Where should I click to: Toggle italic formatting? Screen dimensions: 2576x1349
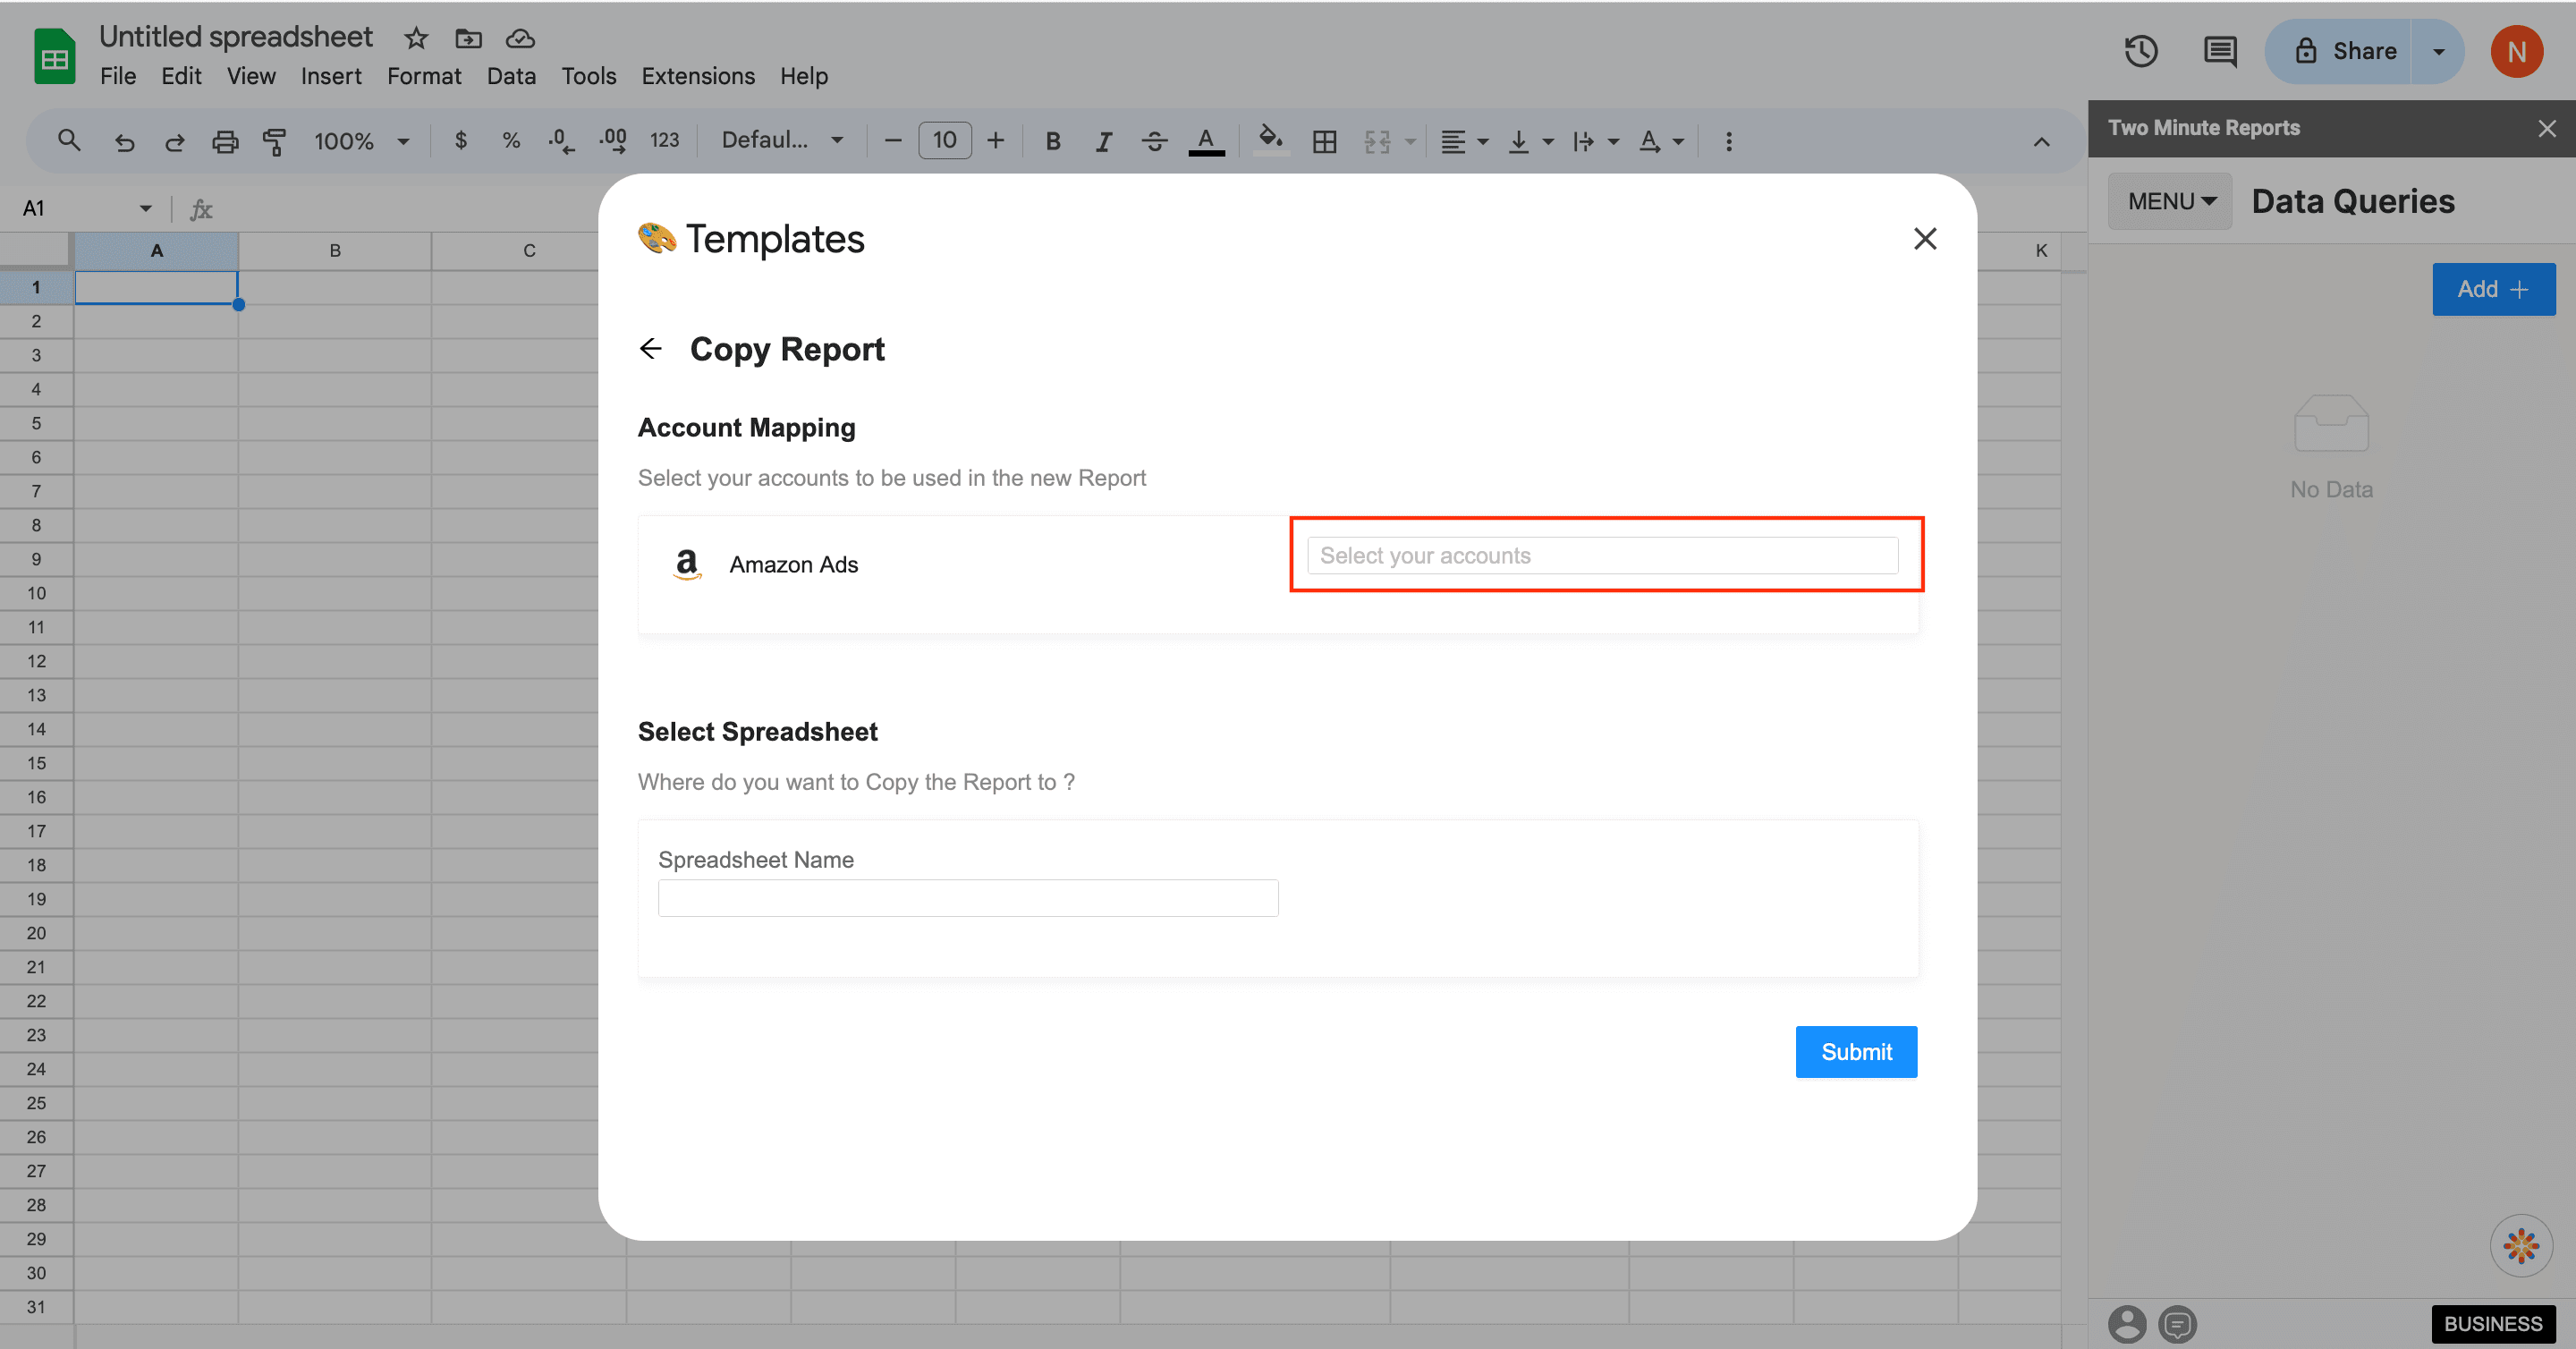(1103, 141)
